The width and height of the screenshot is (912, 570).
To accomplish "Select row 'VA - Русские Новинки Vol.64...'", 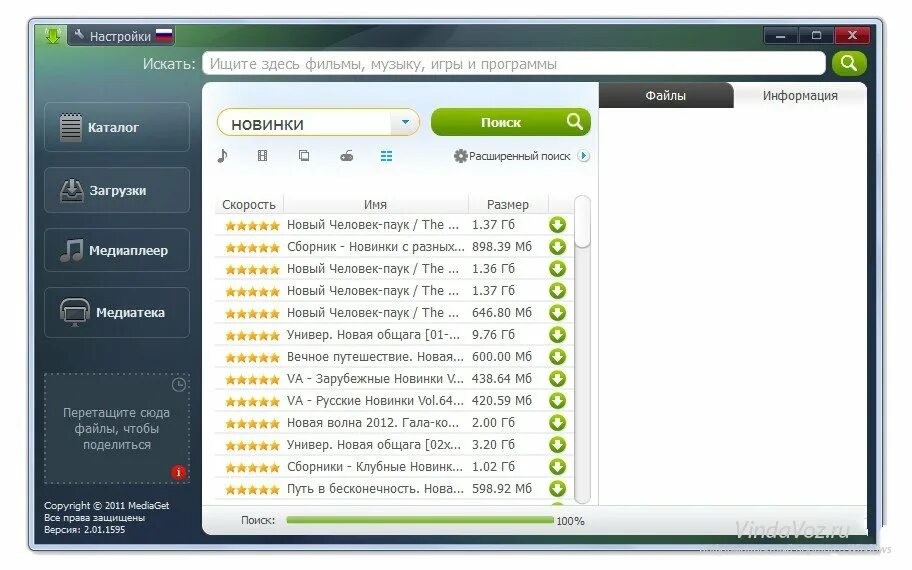I will coord(394,401).
